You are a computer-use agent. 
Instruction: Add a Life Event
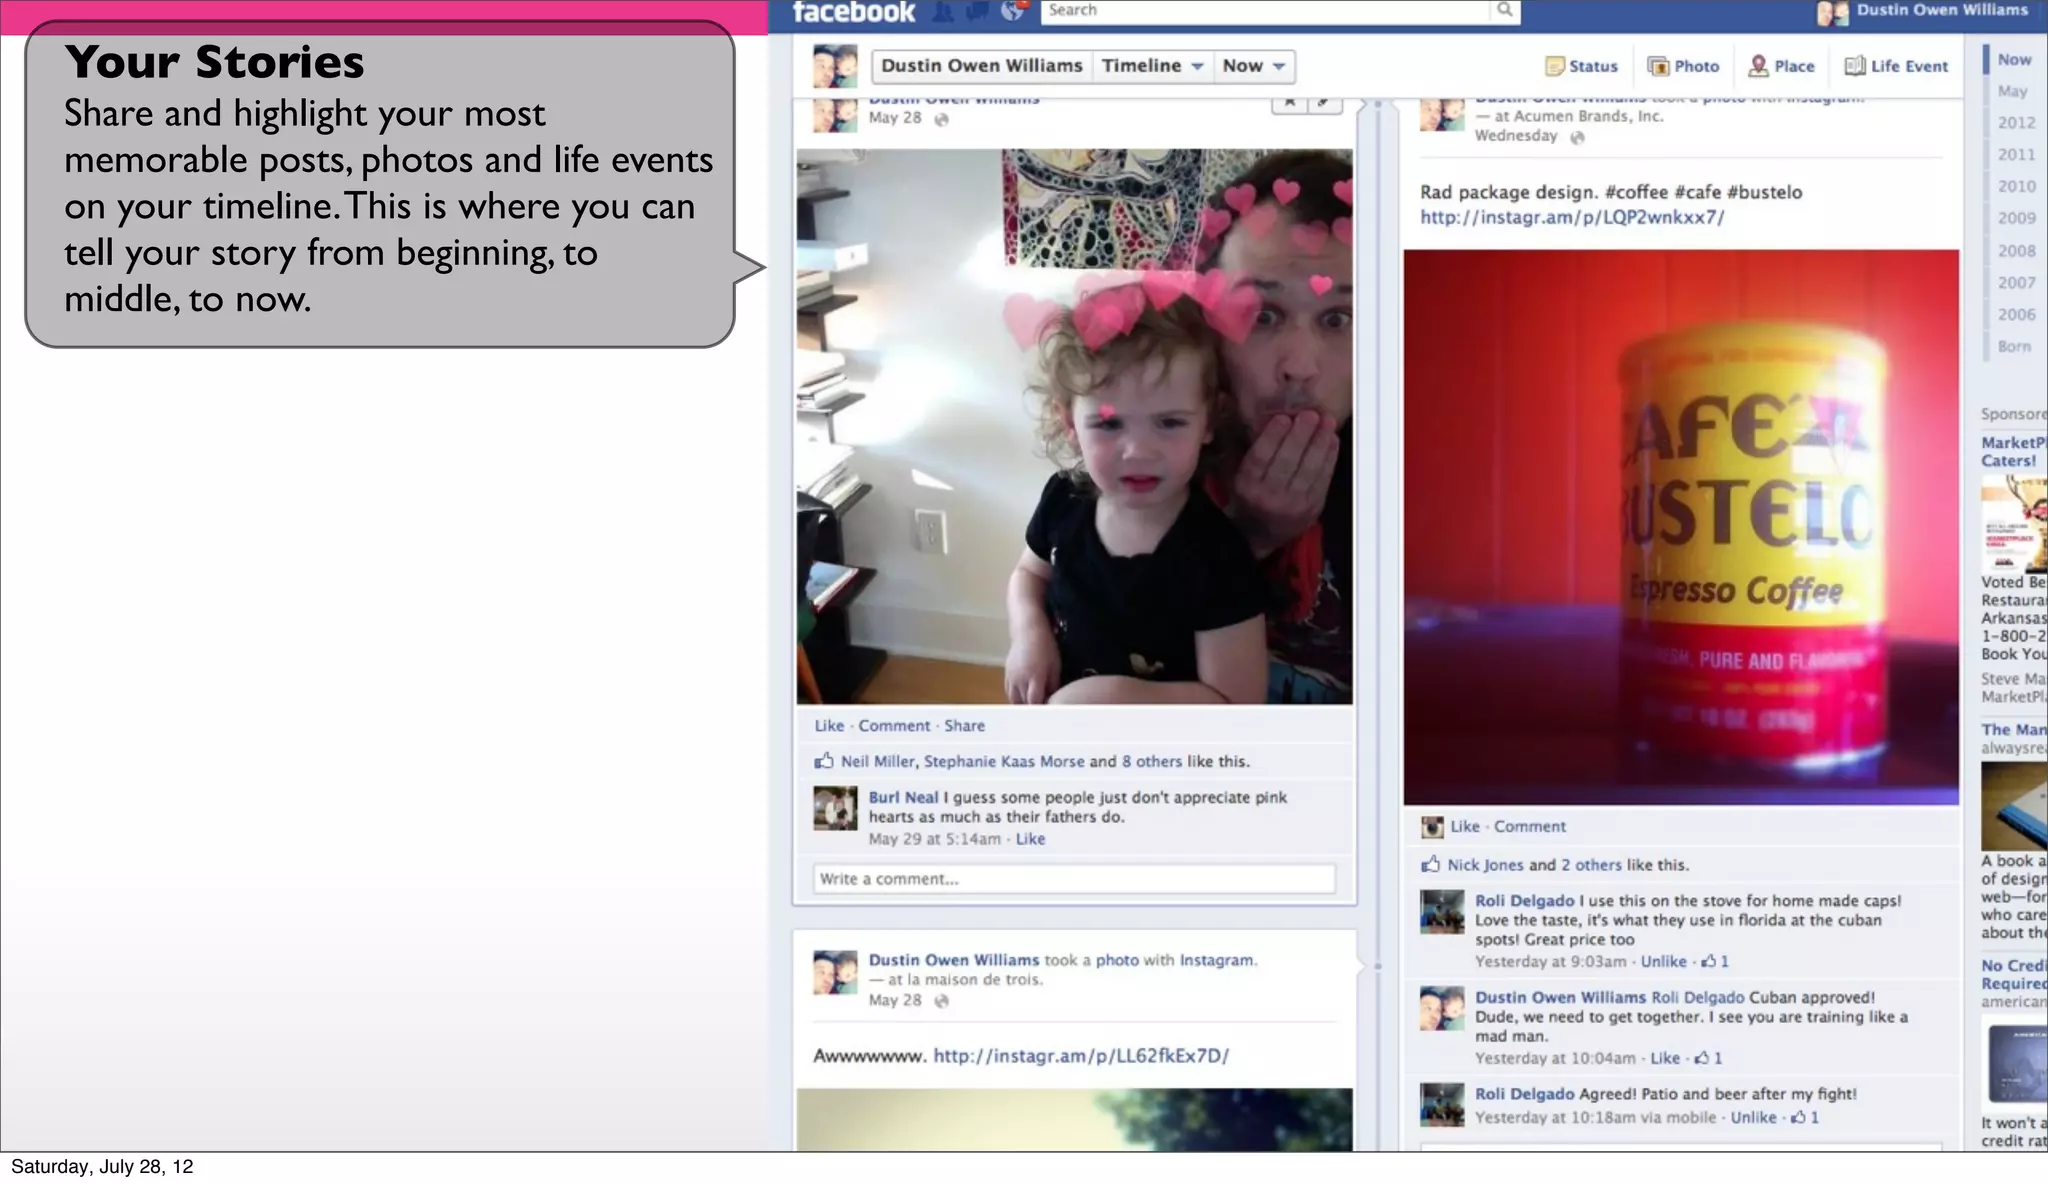pos(1896,66)
